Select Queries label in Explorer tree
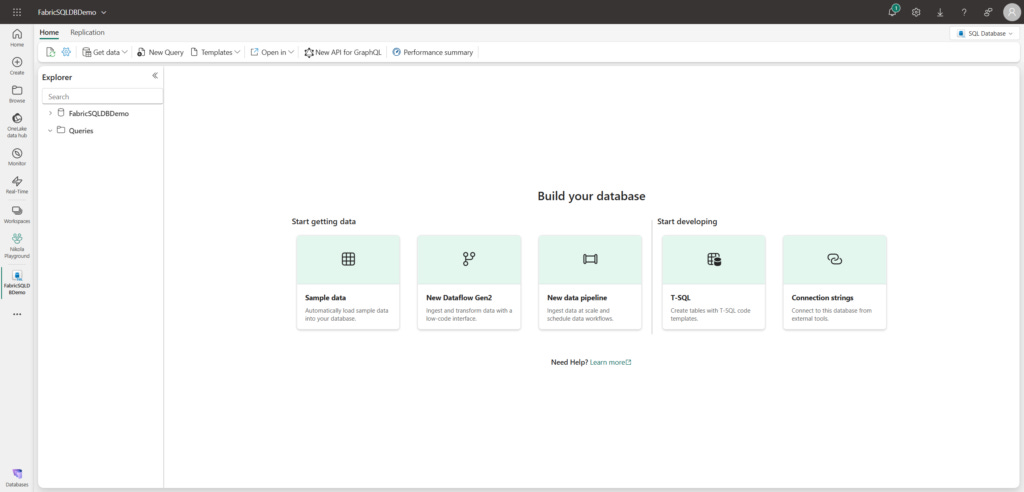 (x=81, y=131)
